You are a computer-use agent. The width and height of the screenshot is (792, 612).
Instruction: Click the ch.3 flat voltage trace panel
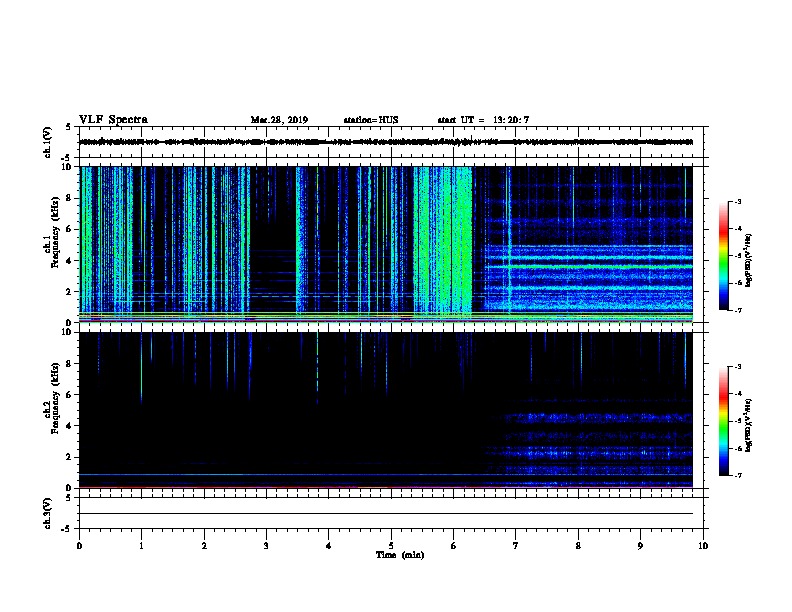click(x=391, y=513)
